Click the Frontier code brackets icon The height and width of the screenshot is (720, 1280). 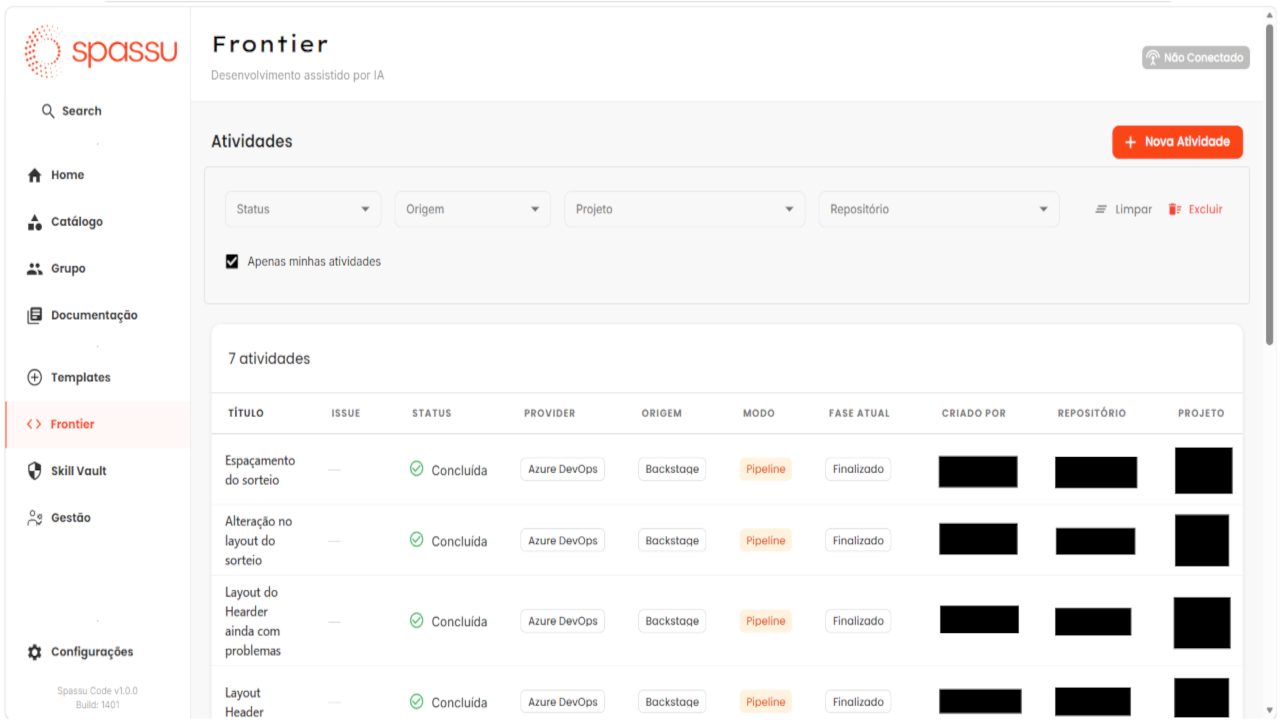point(34,424)
